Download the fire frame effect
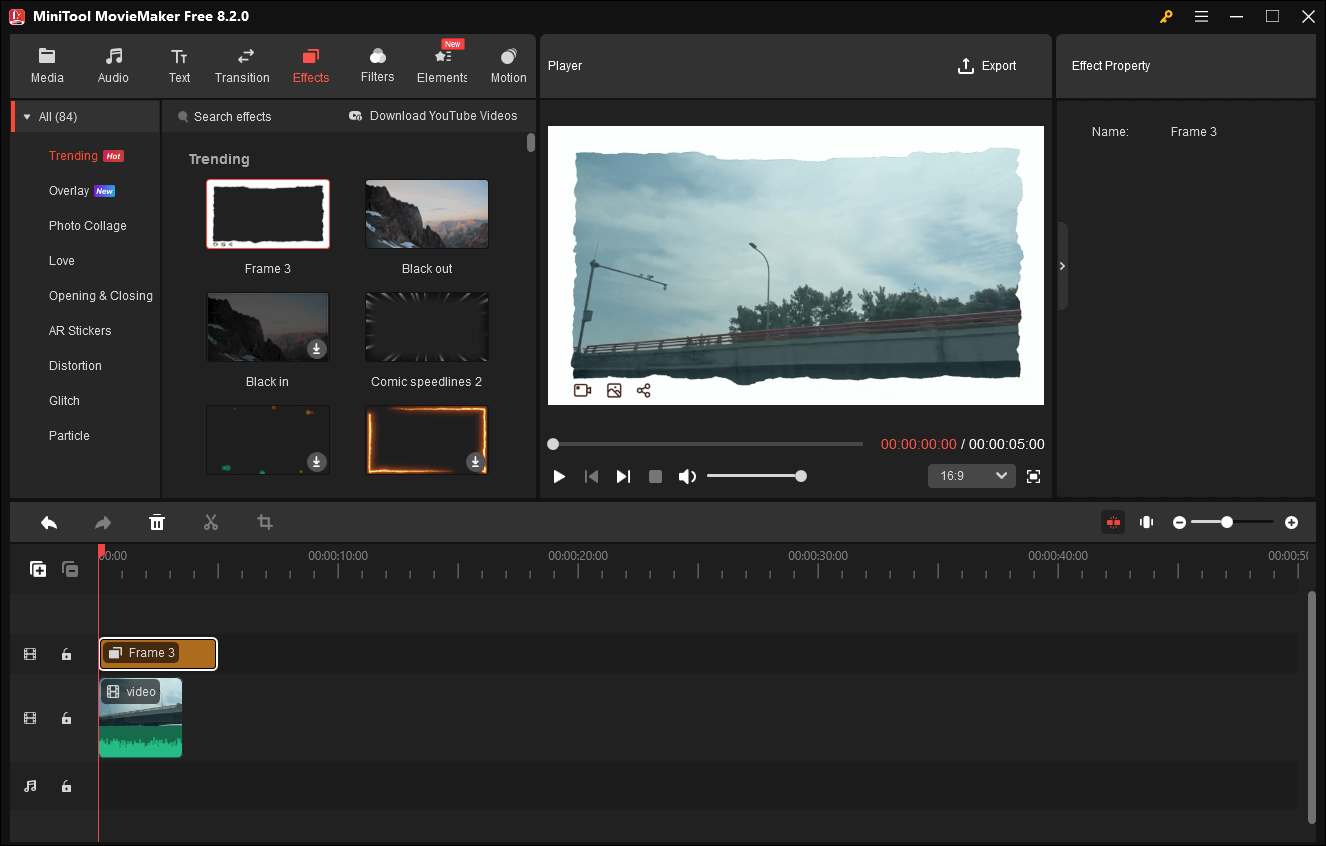 (x=476, y=461)
